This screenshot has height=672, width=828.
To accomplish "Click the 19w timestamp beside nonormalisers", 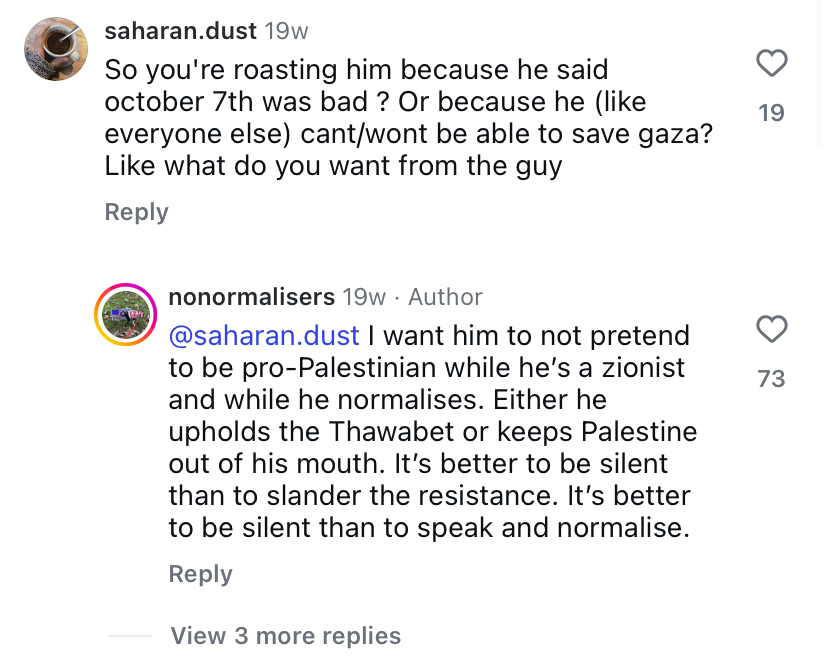I will pyautogui.click(x=364, y=297).
